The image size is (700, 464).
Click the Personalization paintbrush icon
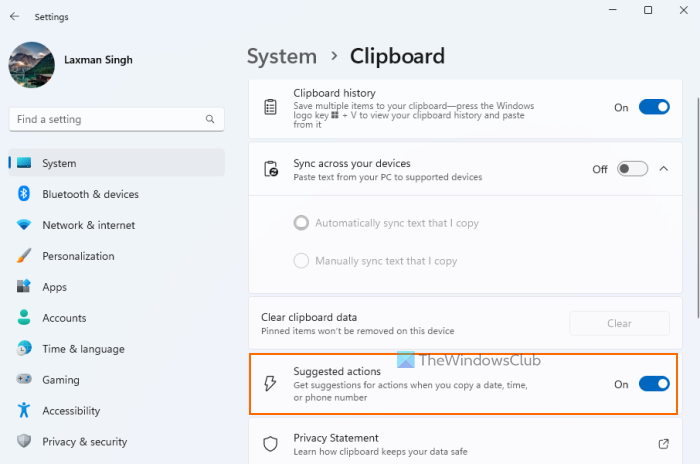coord(24,256)
